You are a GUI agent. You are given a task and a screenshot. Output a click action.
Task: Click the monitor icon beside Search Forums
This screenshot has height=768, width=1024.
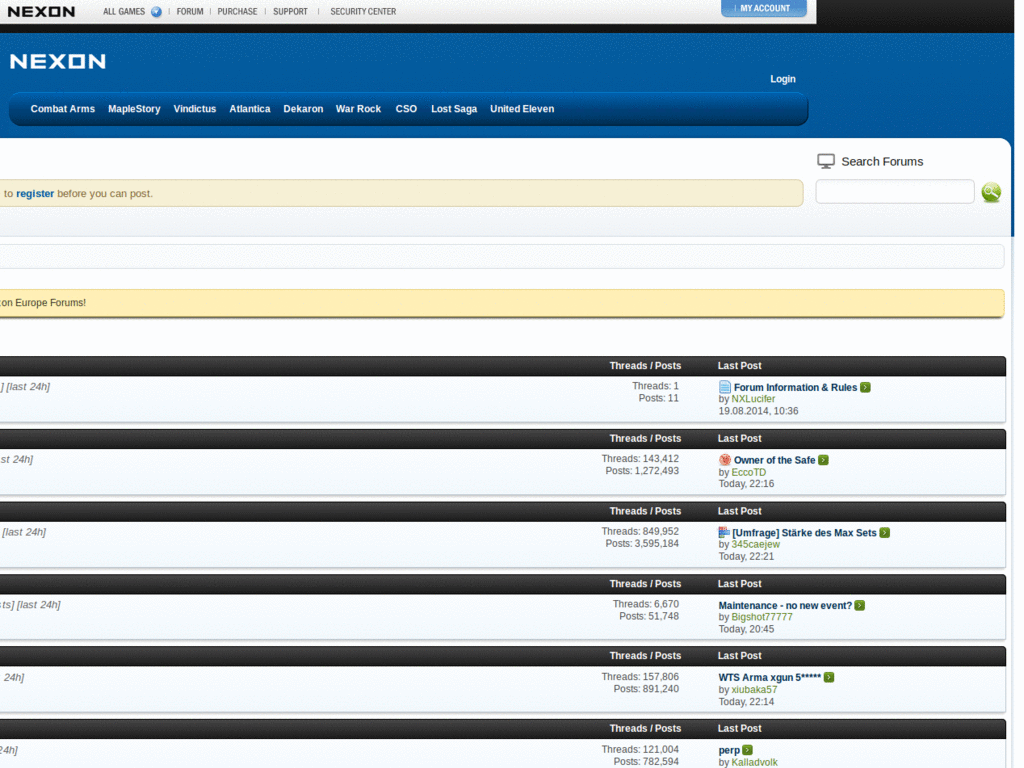[825, 161]
